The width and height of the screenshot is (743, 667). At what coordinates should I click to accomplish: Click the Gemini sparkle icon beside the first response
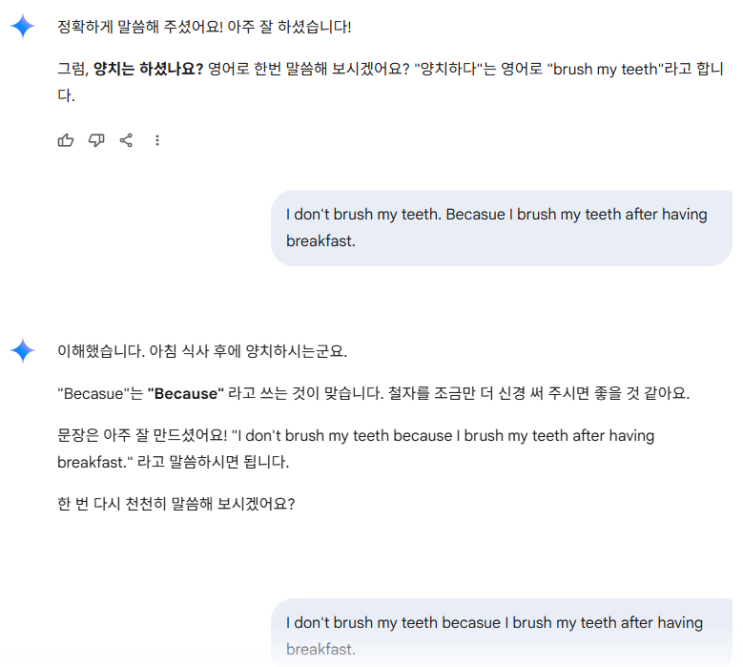pyautogui.click(x=23, y=27)
